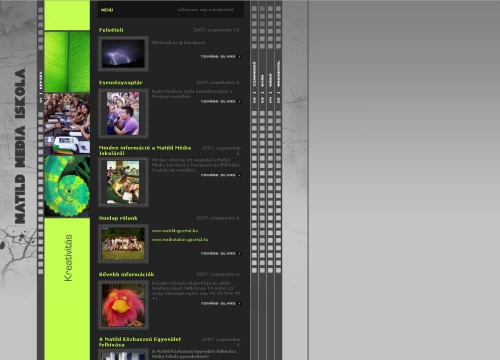Click the arrow icon beside Tovább olvas under Eseménynaptár
500x360 pixels.
coord(239,101)
